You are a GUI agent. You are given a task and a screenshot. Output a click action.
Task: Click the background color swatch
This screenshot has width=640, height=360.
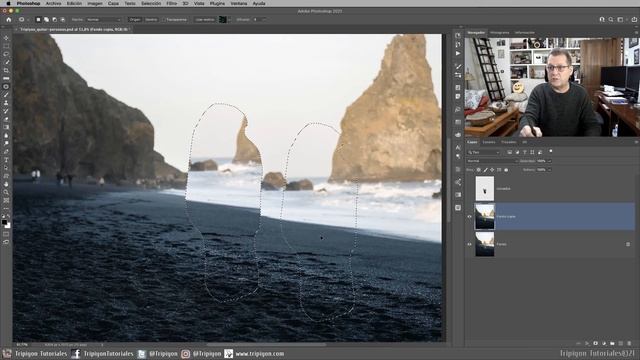[8, 226]
